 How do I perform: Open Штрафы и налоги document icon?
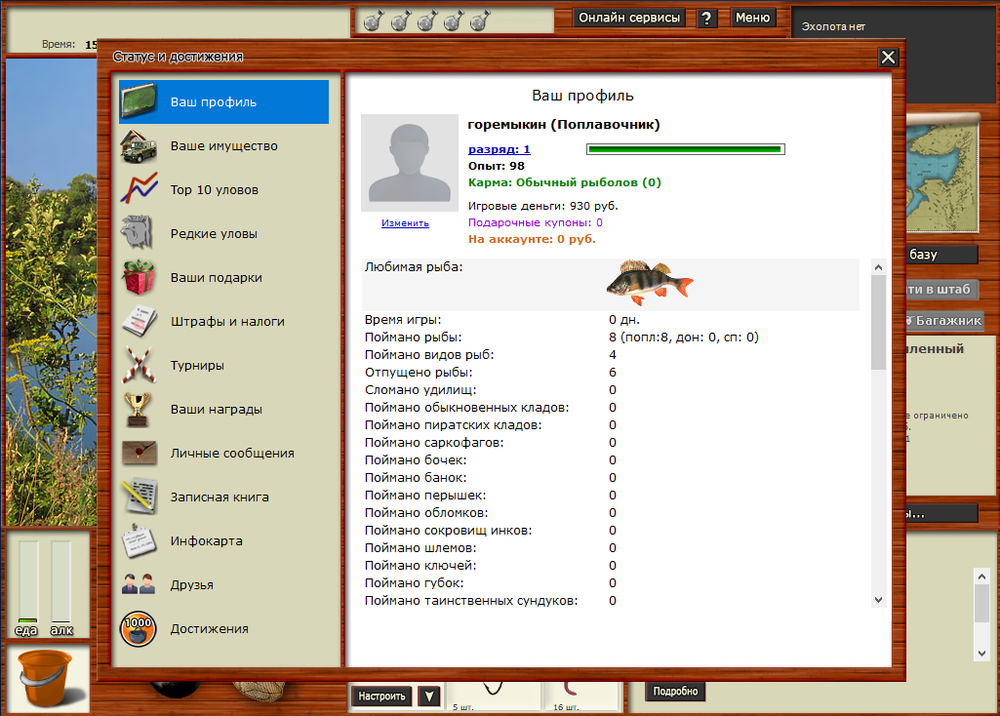[139, 322]
